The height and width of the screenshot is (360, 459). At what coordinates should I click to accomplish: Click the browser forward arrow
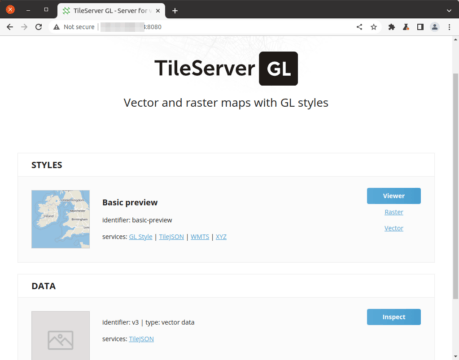click(x=24, y=27)
